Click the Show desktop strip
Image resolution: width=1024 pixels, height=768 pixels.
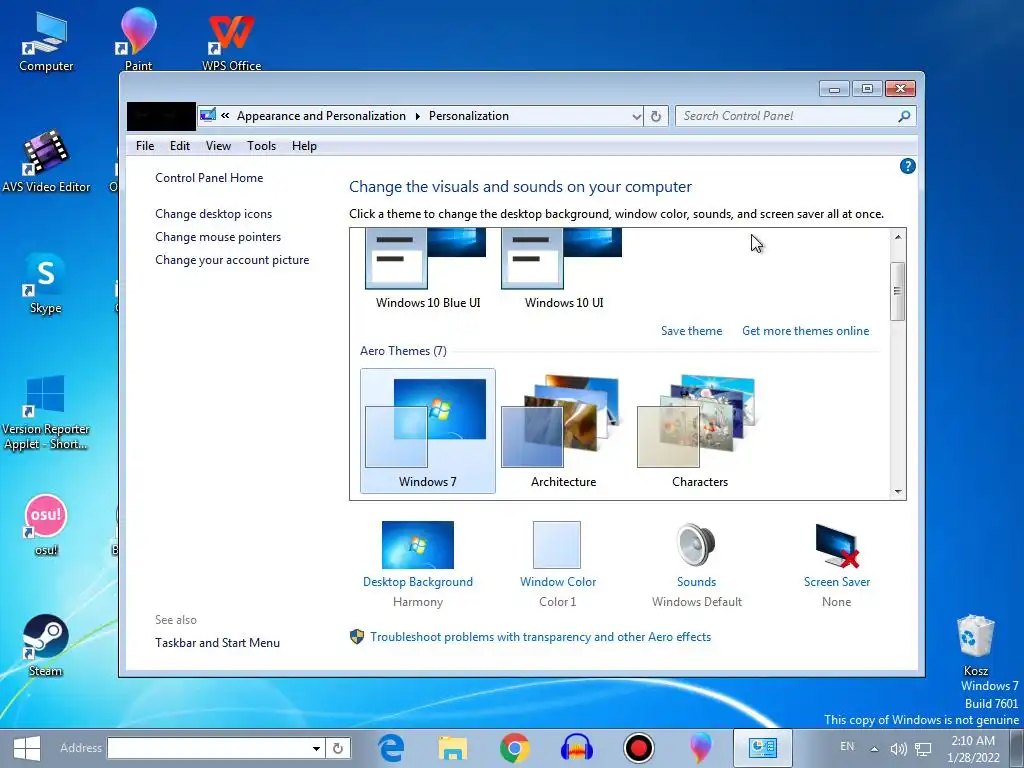click(1017, 748)
